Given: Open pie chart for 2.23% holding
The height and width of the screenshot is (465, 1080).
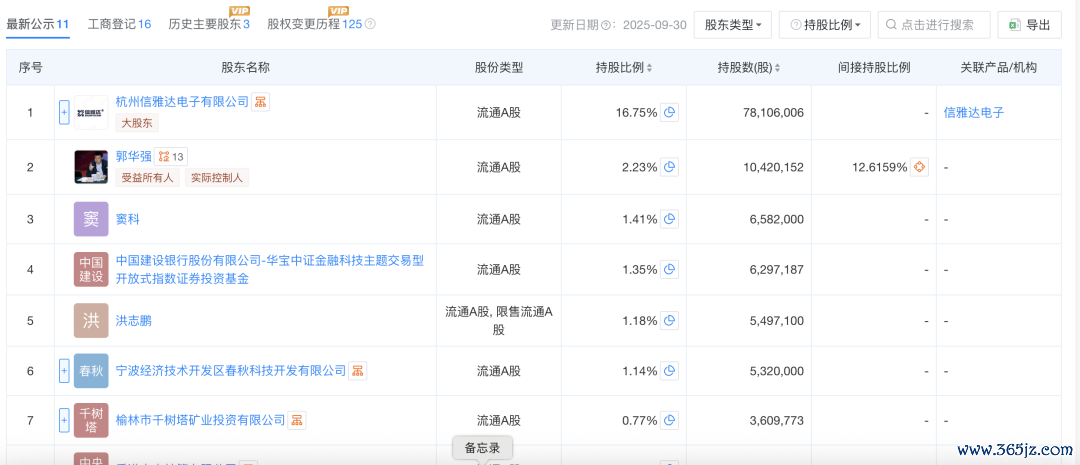Looking at the screenshot, I should tap(669, 167).
